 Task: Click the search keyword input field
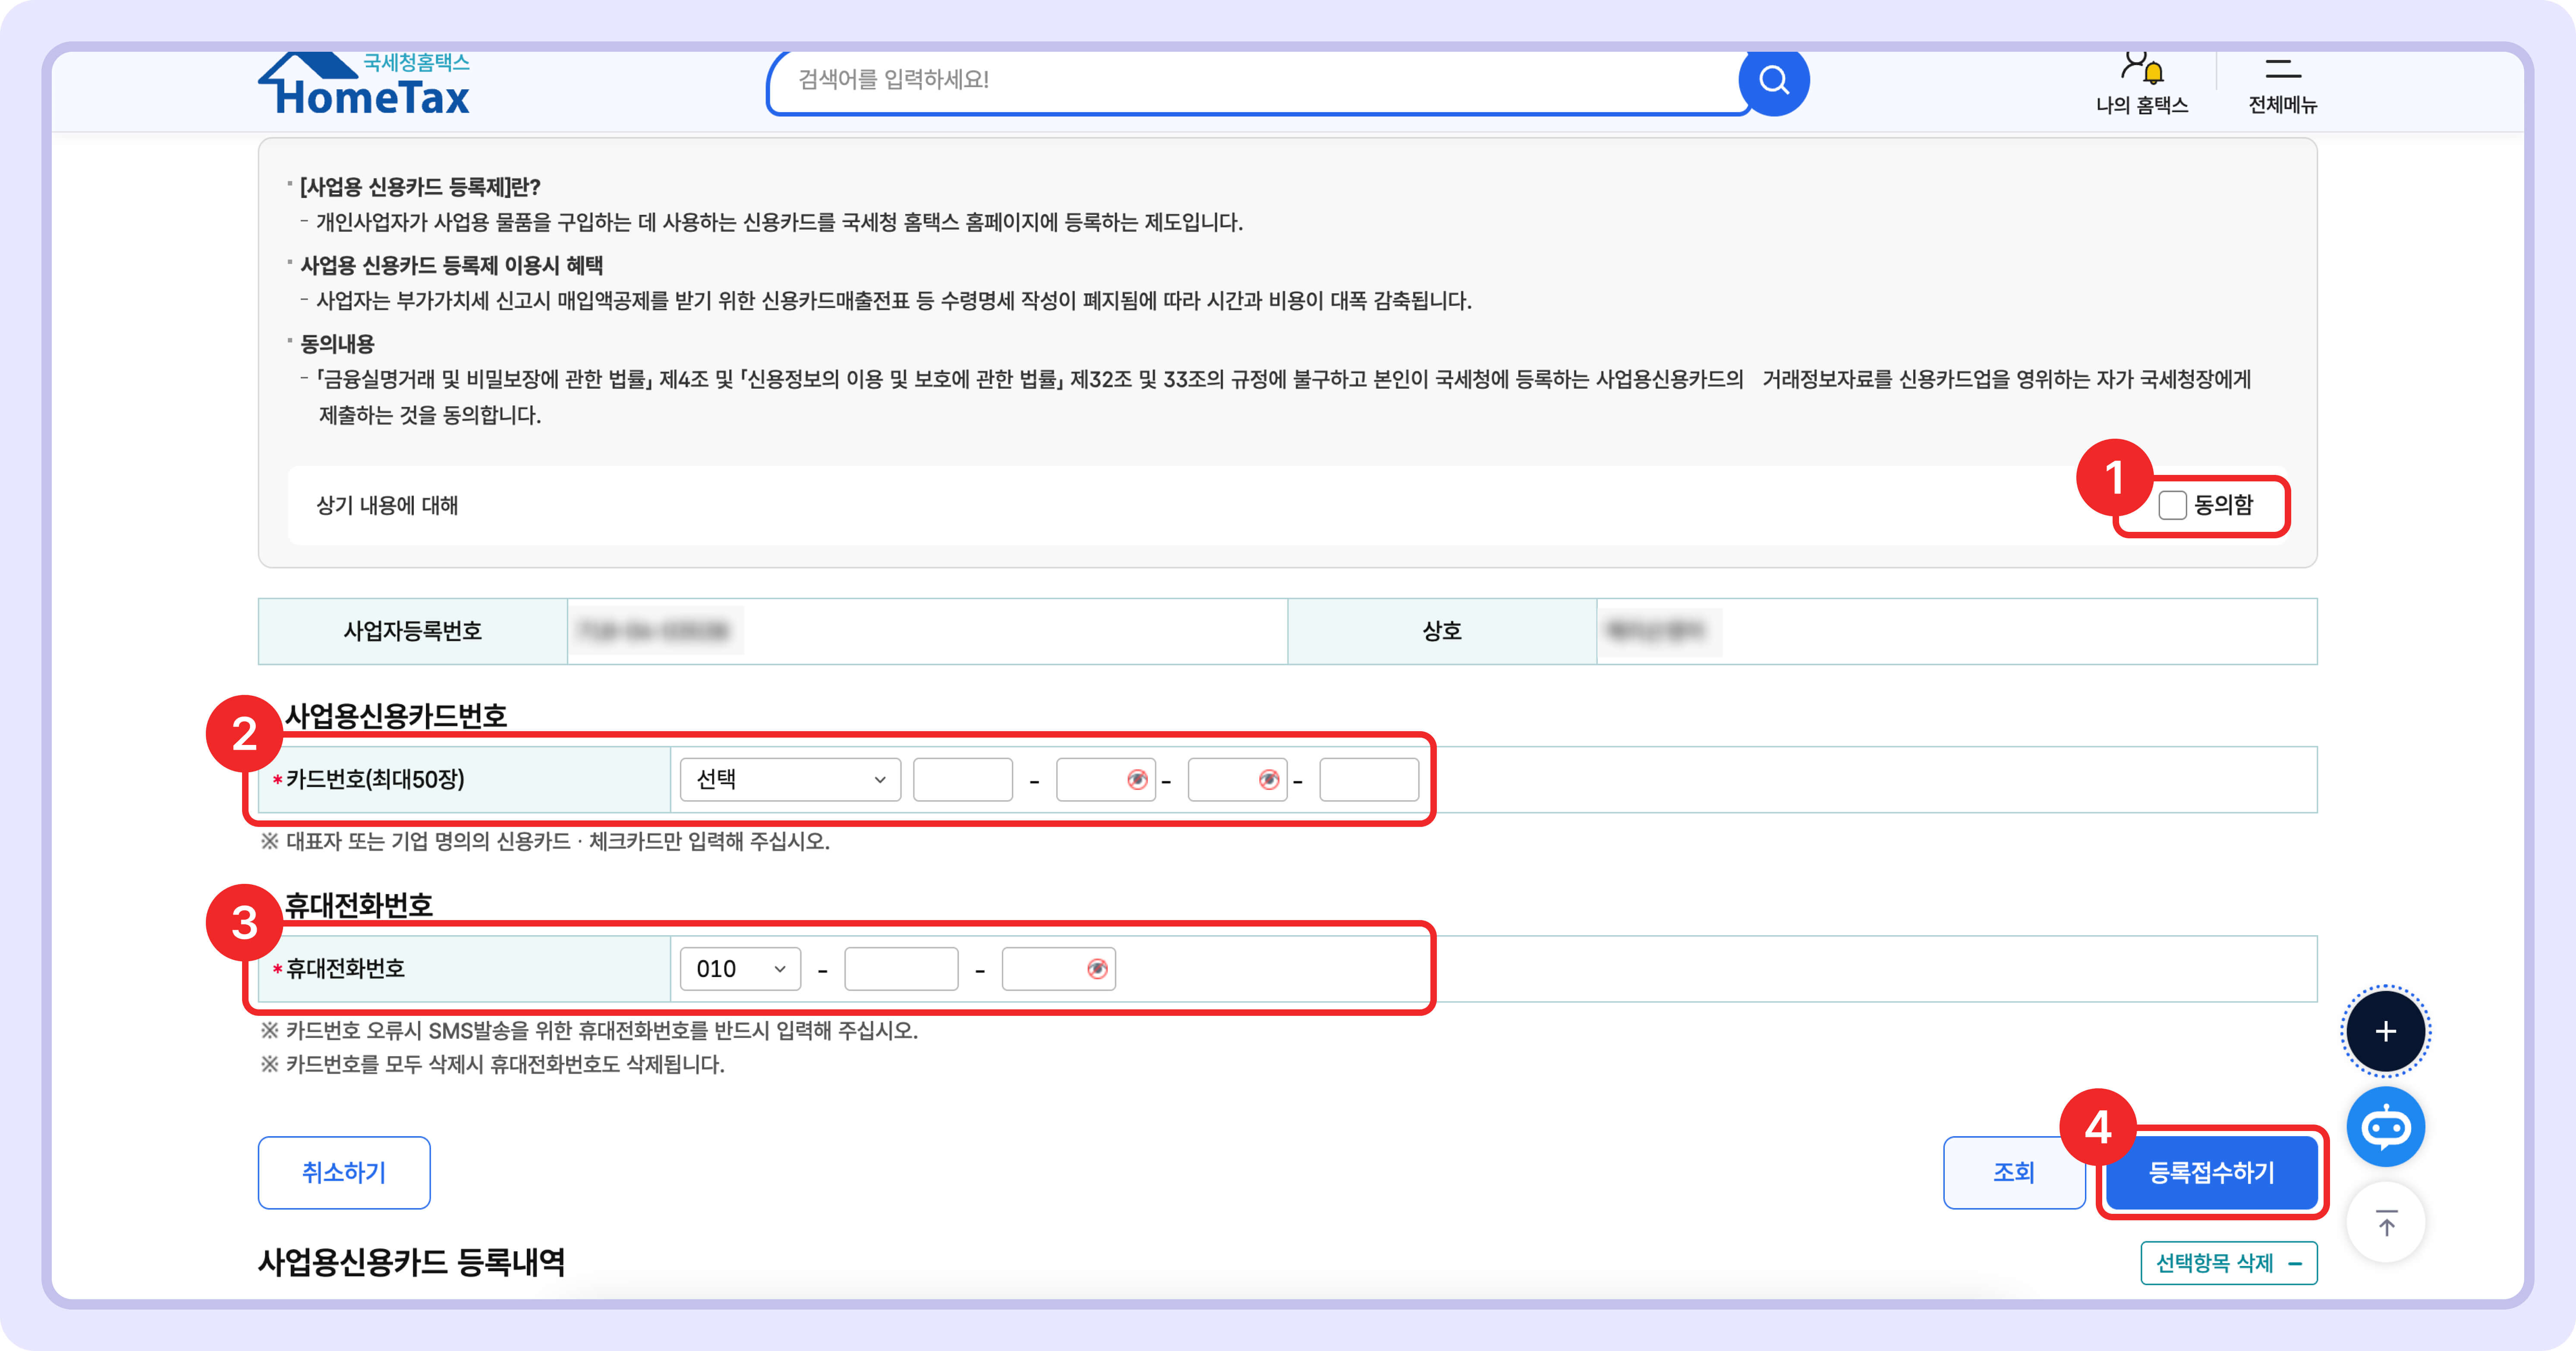[1250, 80]
